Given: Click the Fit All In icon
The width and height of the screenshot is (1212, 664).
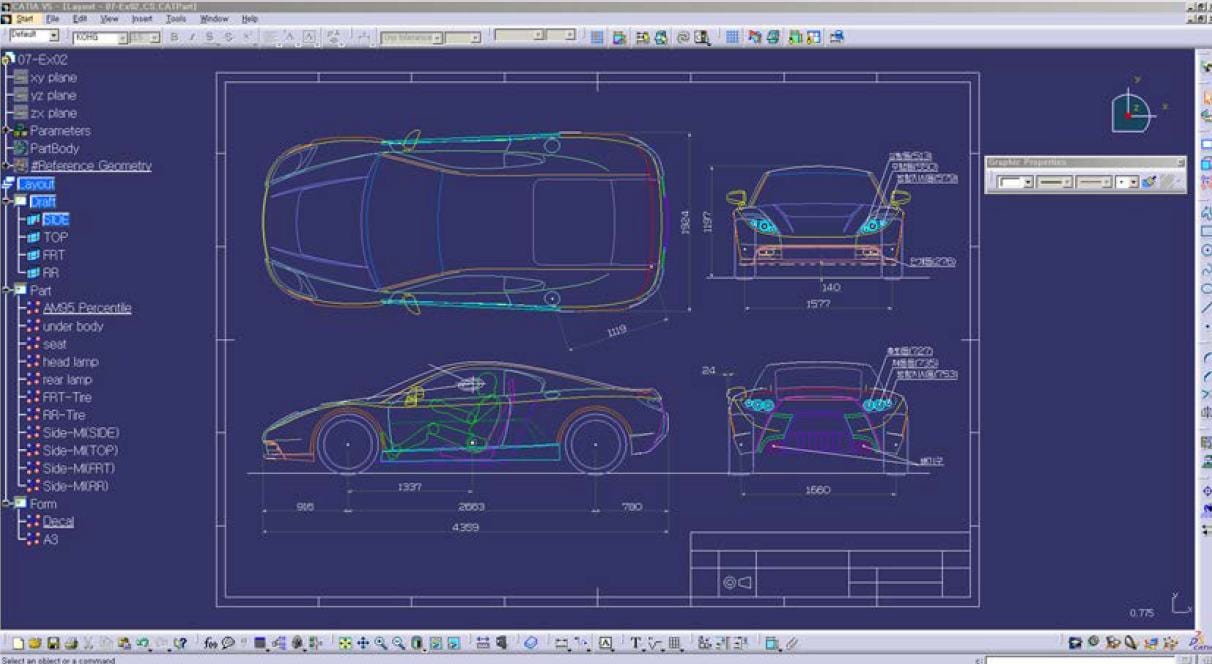Looking at the screenshot, I should coord(344,643).
